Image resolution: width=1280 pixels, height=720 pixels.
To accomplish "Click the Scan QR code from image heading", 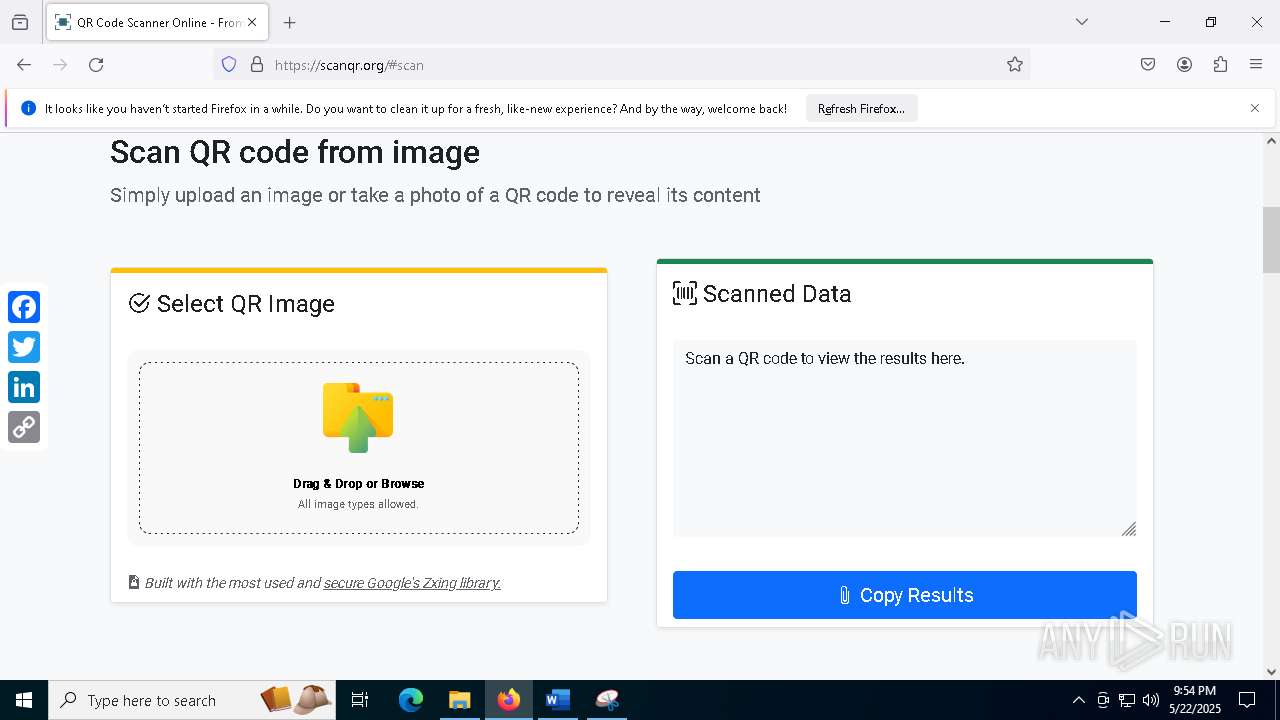I will 295,152.
